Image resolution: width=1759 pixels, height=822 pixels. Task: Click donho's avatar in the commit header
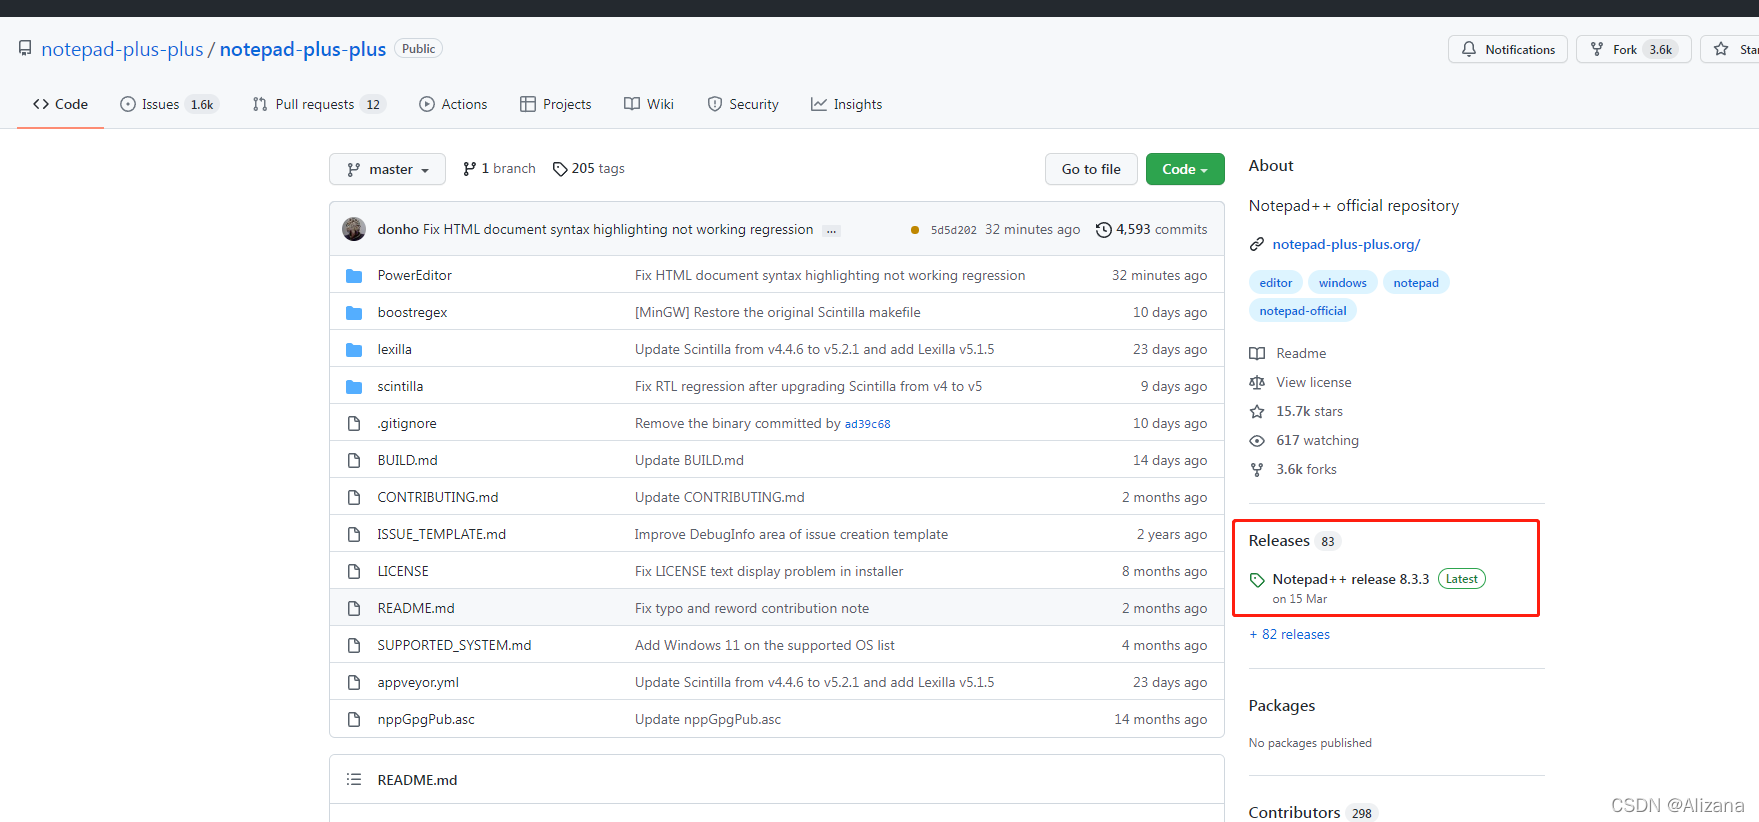coord(354,229)
